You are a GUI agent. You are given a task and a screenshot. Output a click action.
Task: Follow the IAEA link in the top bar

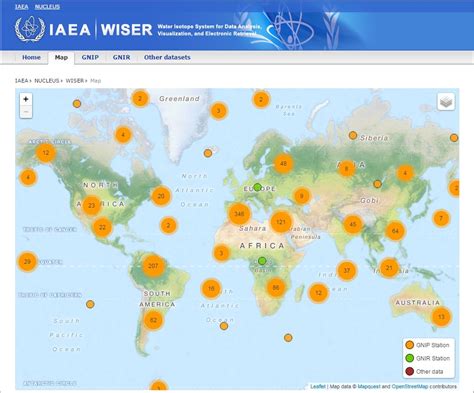(21, 6)
